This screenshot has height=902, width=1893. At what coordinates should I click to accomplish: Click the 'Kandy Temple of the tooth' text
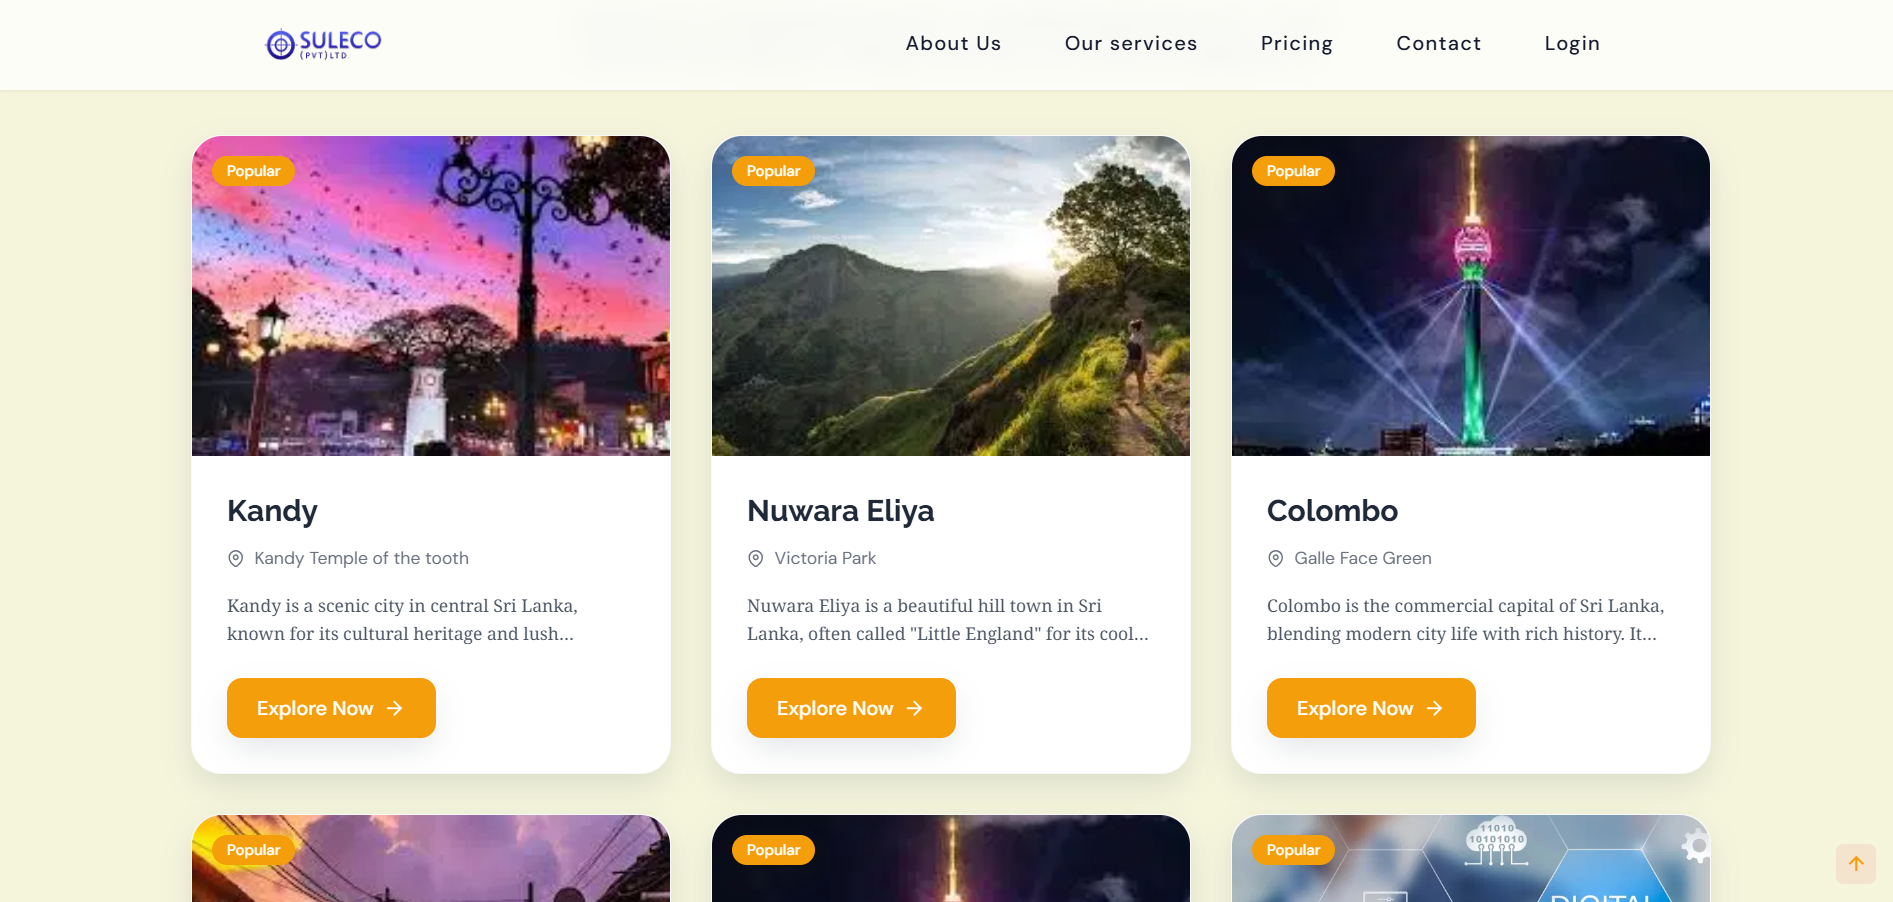(x=361, y=558)
